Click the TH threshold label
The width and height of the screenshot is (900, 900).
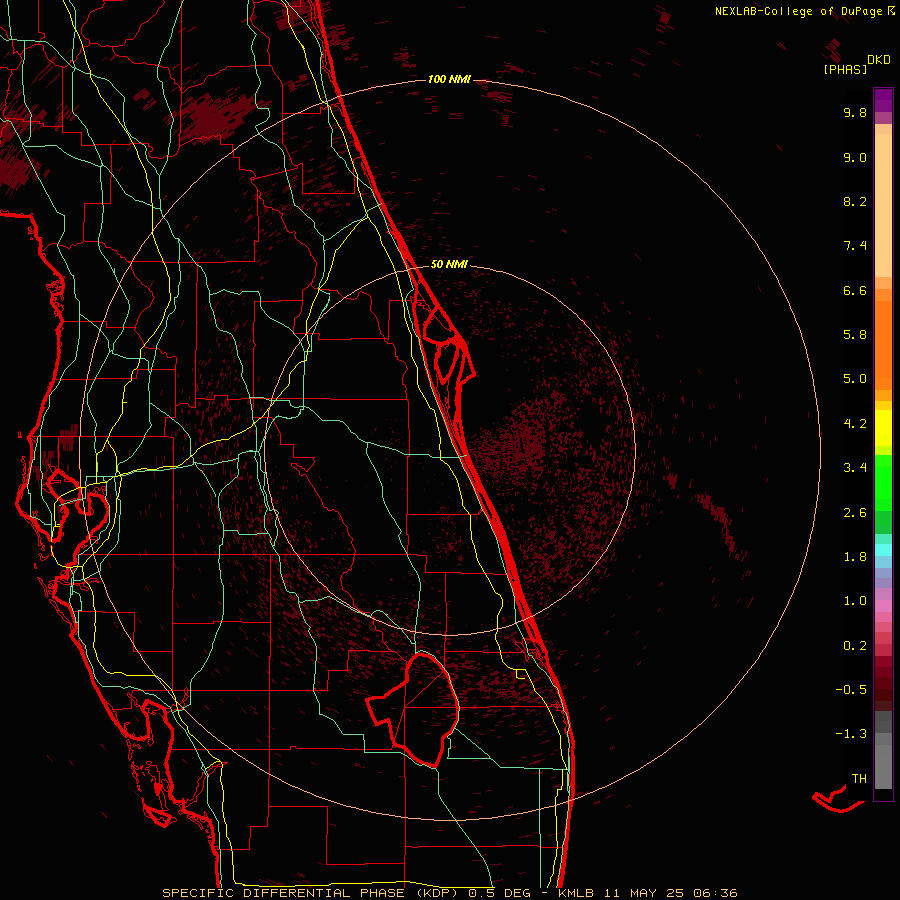[x=859, y=779]
